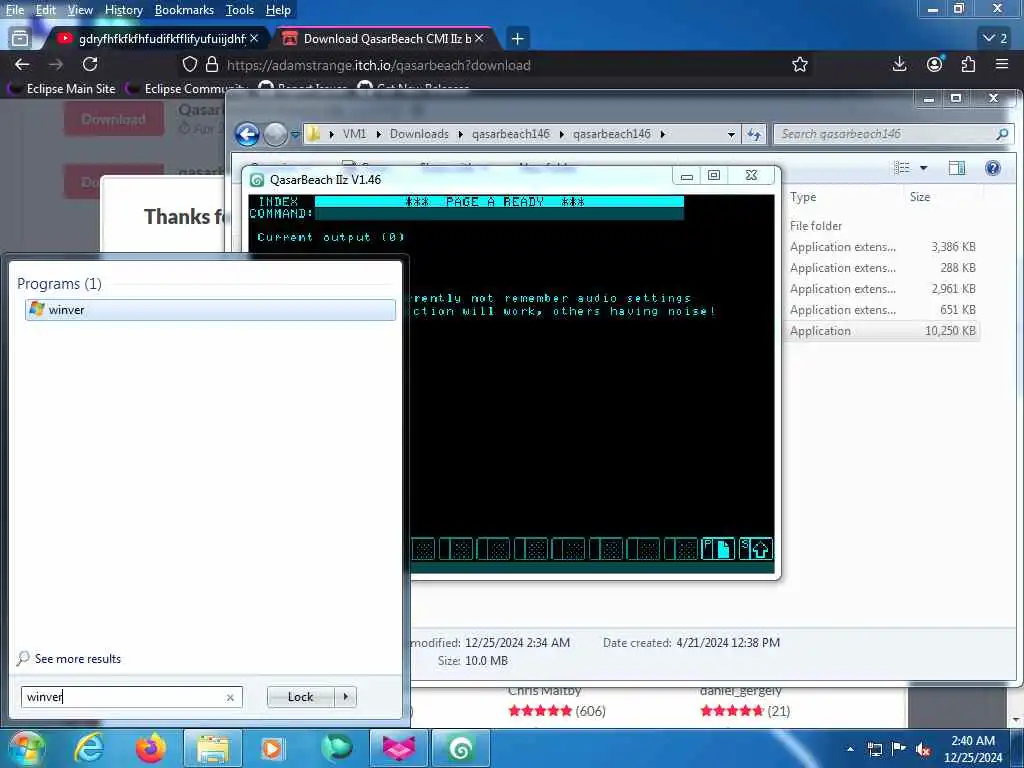Image resolution: width=1024 pixels, height=768 pixels.
Task: Expand the arrow next to Lock
Action: [x=345, y=697]
